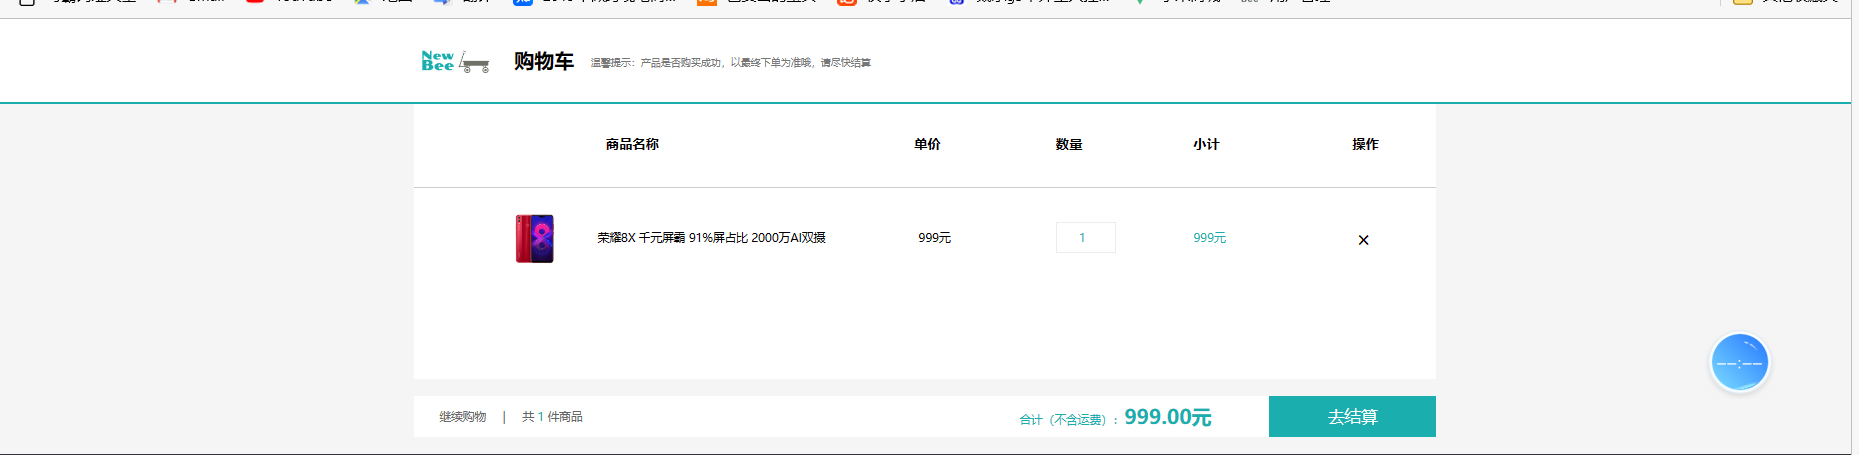This screenshot has height=455, width=1859.
Task: Click the 数量 column header
Action: pos(1069,144)
